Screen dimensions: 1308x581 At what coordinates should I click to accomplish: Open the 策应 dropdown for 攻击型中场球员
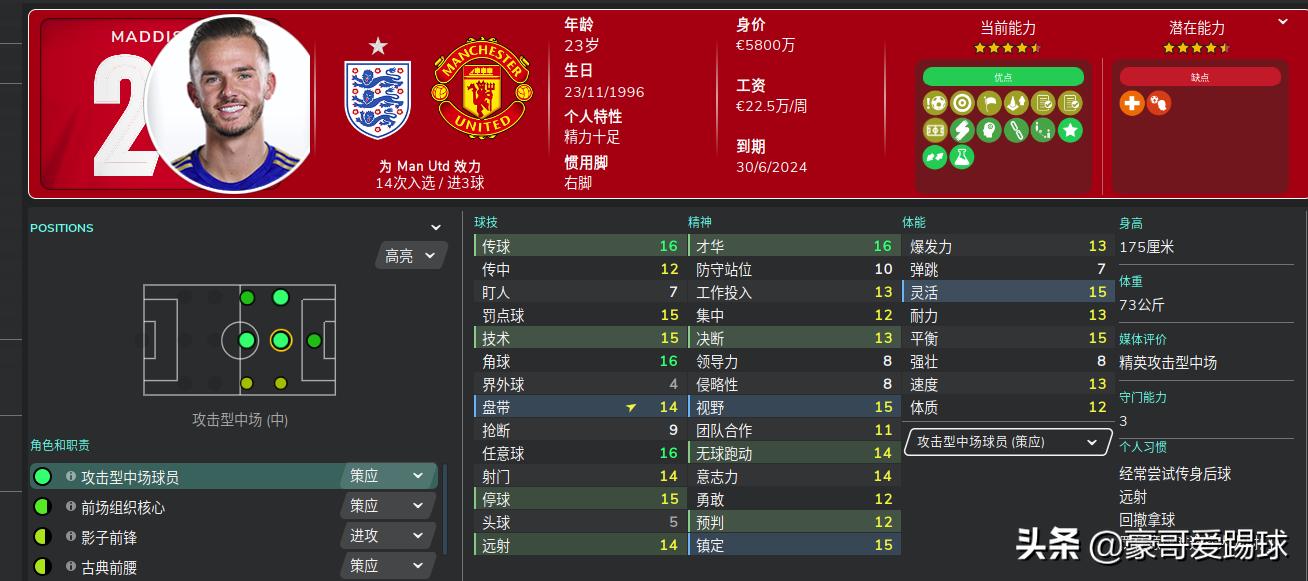[x=387, y=476]
